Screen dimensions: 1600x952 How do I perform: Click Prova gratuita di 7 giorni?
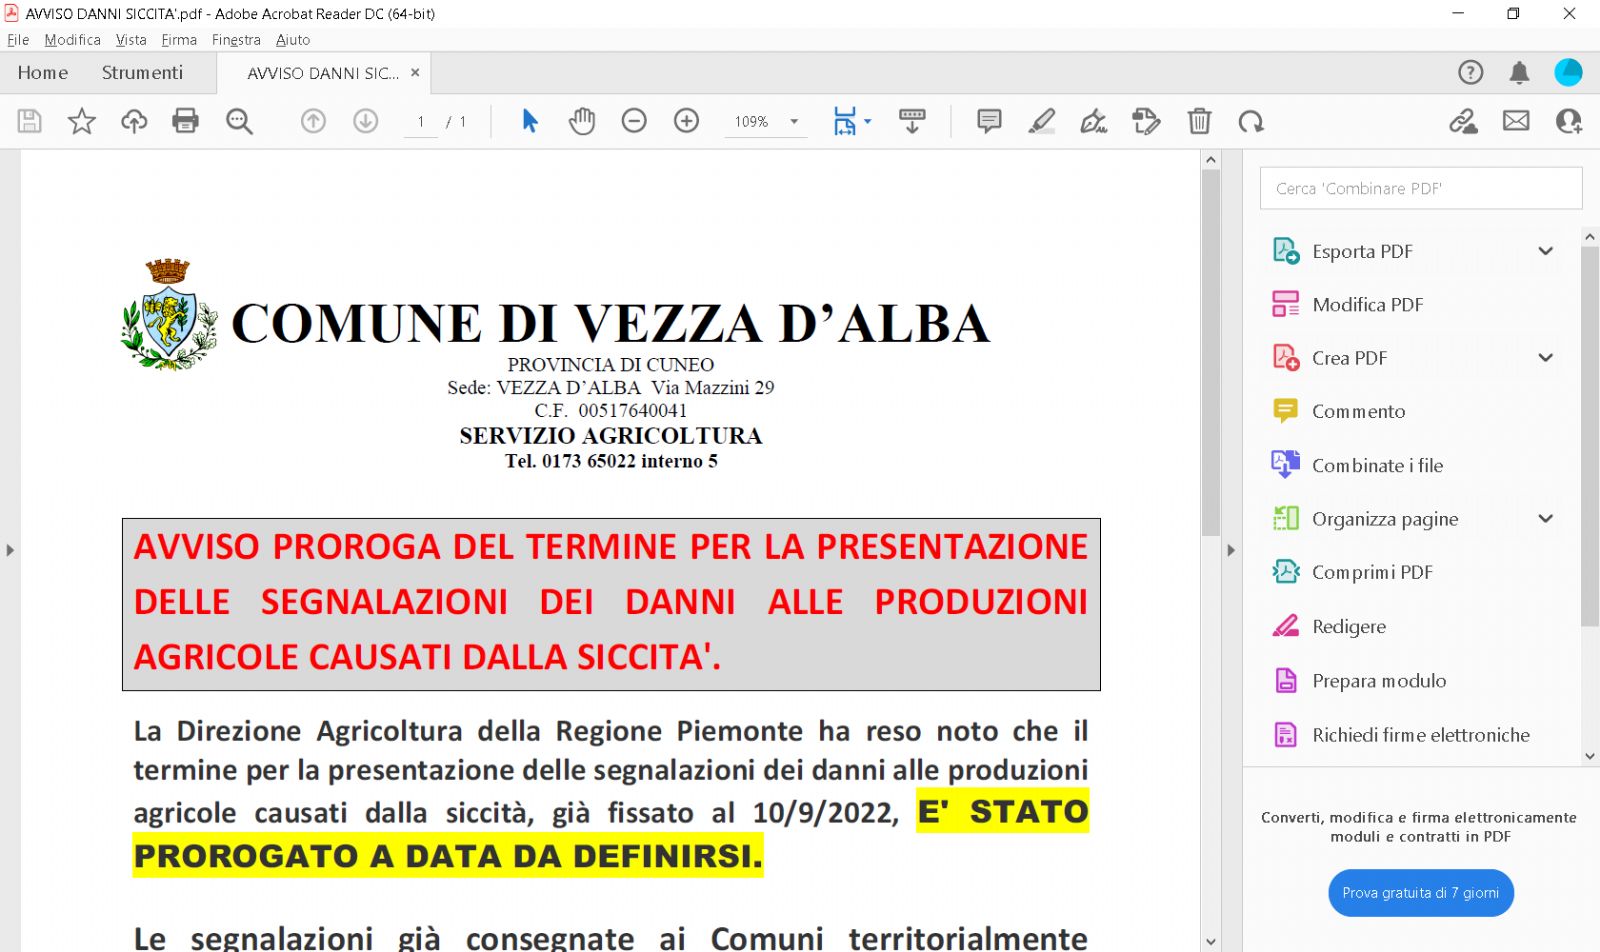[1420, 893]
